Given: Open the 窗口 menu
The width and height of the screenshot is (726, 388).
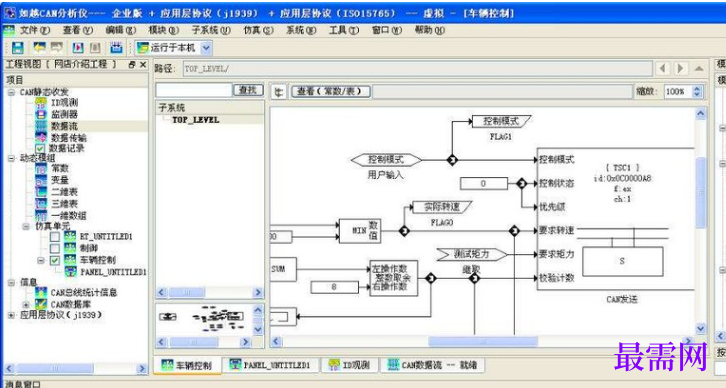Looking at the screenshot, I should coord(387,30).
